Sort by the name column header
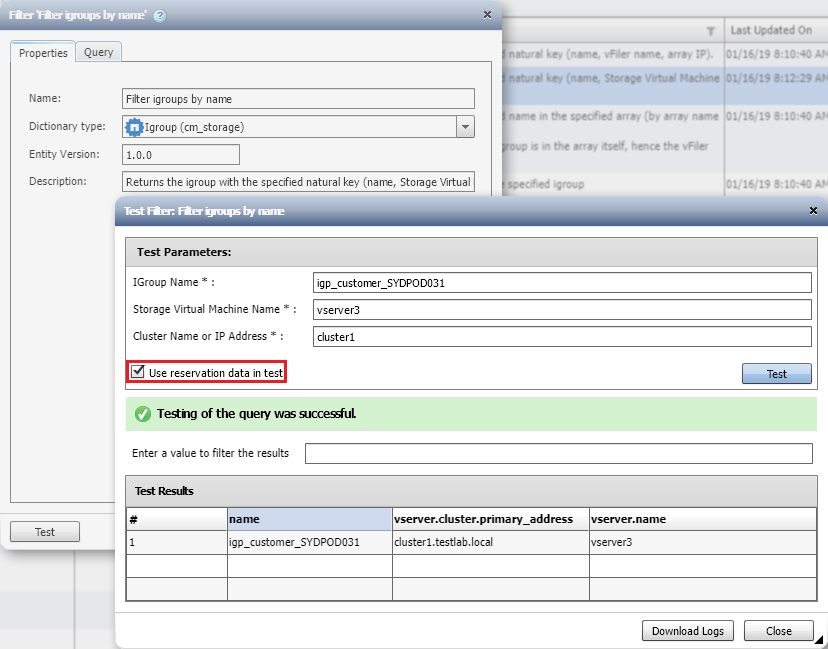 (x=309, y=519)
